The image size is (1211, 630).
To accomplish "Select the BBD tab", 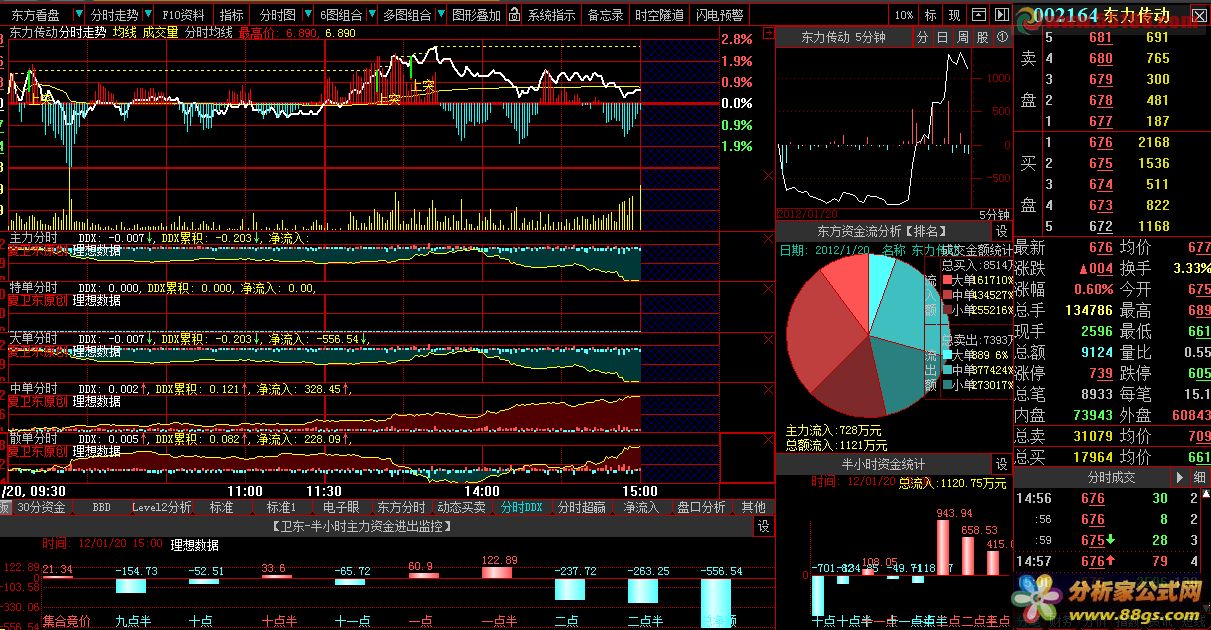I will pos(101,507).
